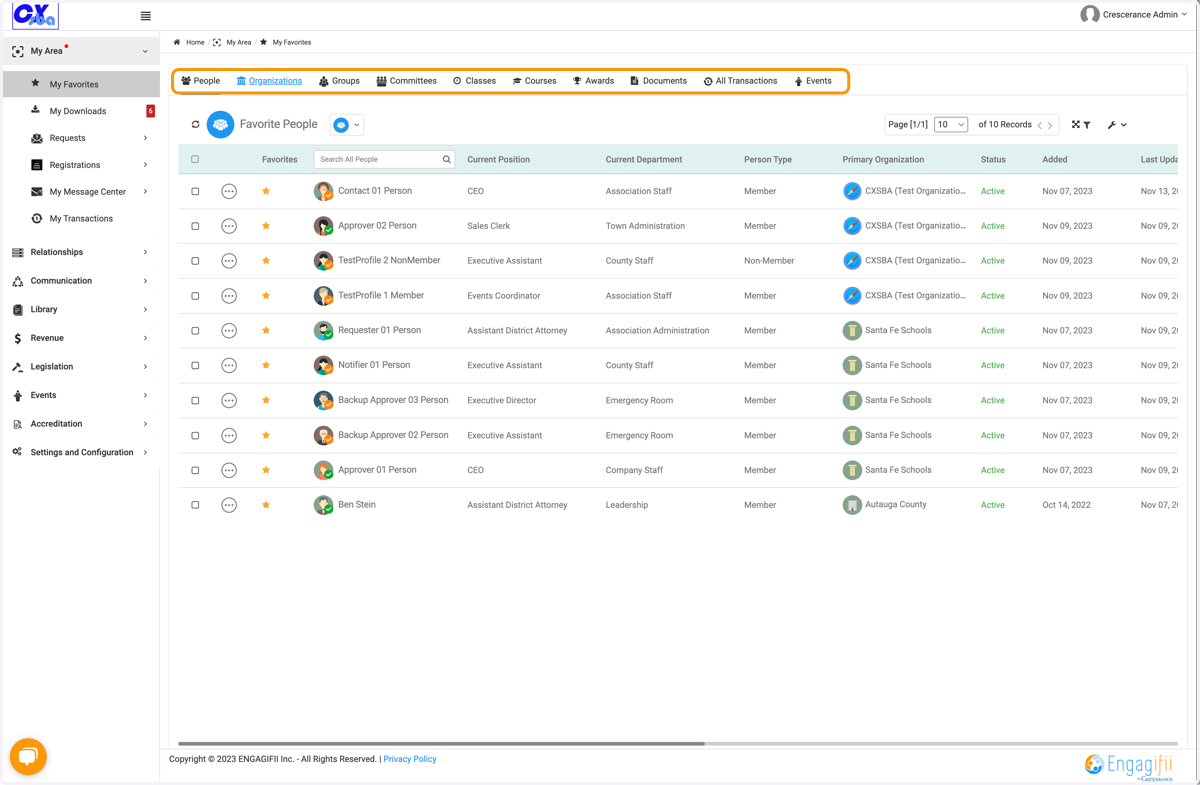Check the box for Contact 01 Person
Image resolution: width=1200 pixels, height=785 pixels.
point(195,191)
